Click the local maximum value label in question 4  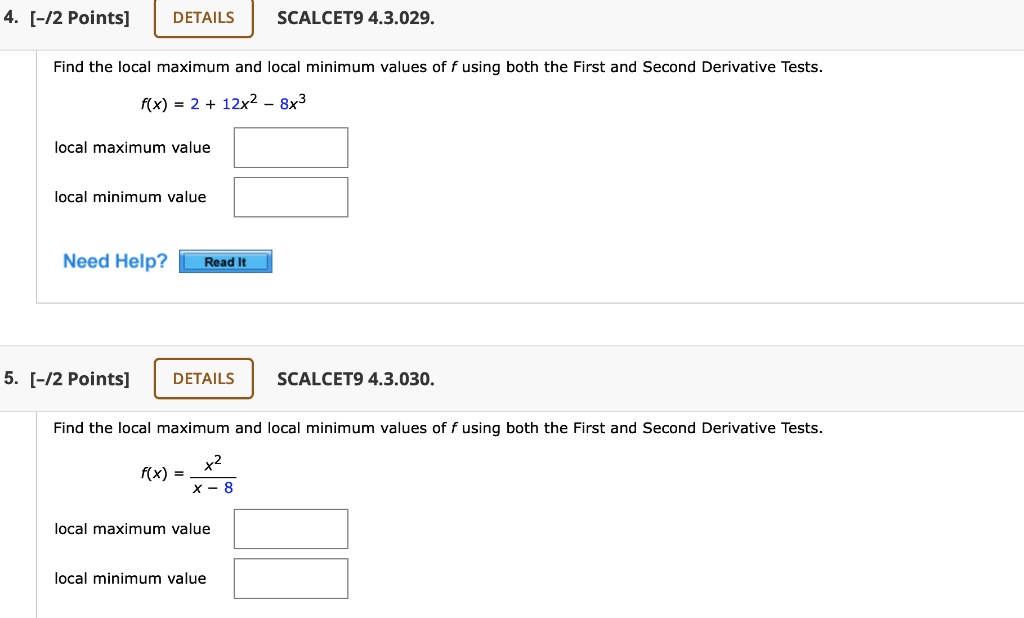132,147
